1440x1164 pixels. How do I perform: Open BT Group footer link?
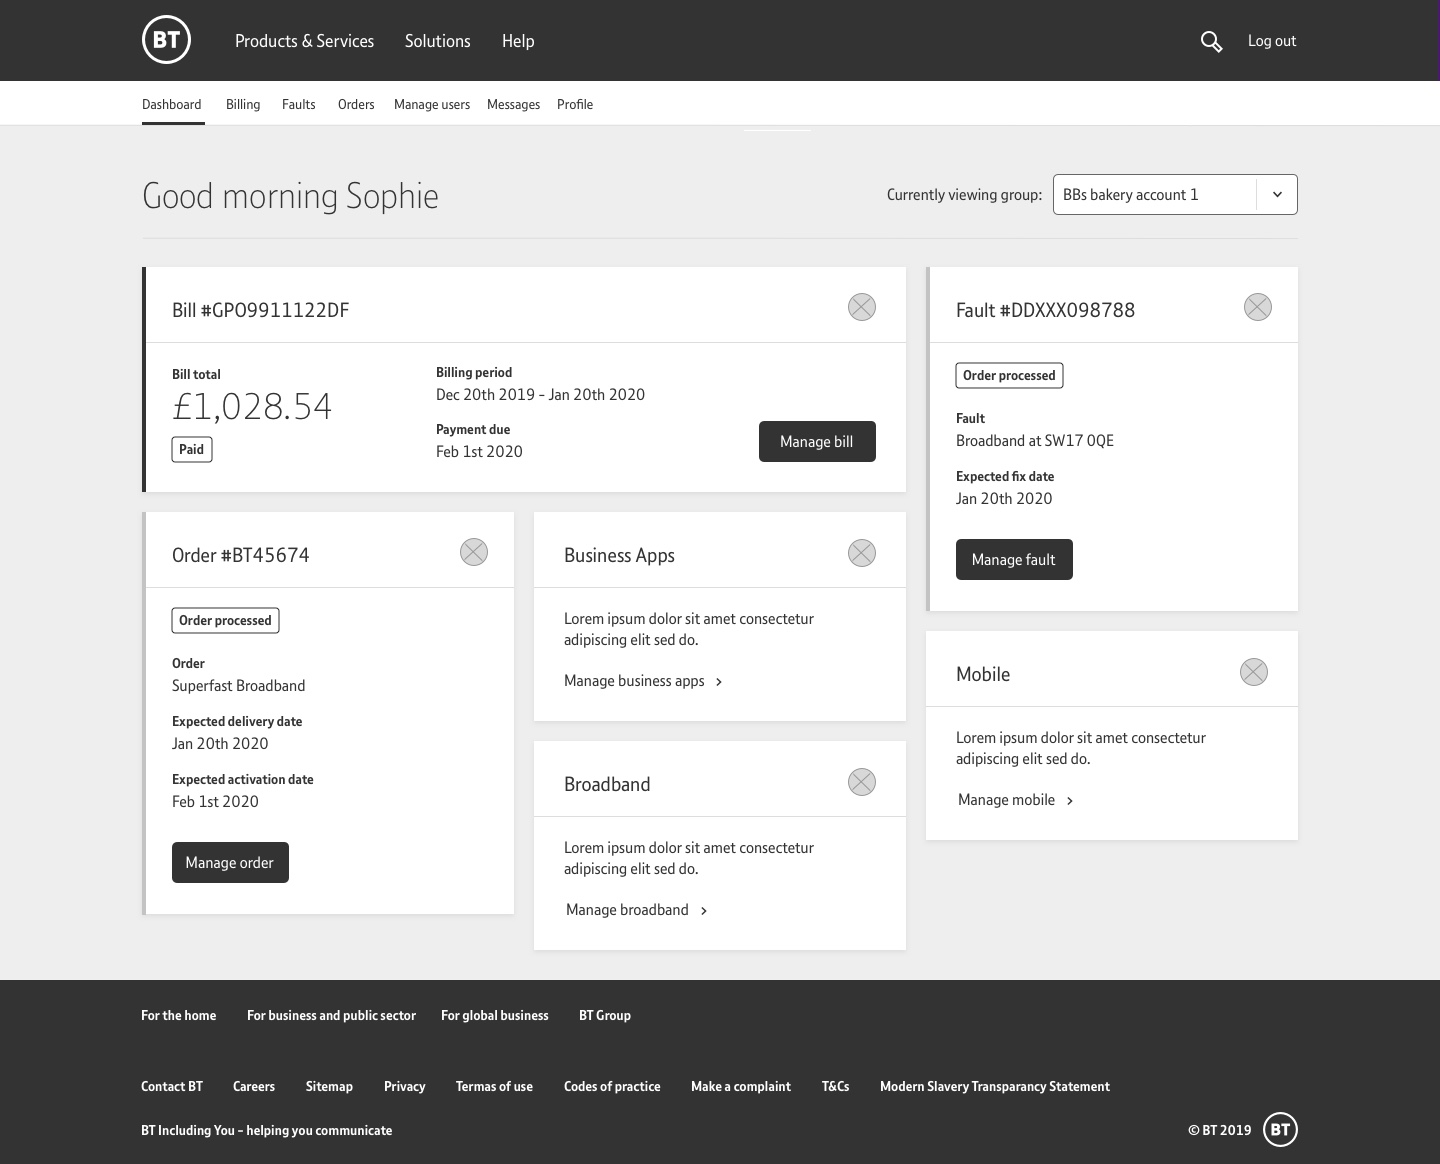(605, 1015)
